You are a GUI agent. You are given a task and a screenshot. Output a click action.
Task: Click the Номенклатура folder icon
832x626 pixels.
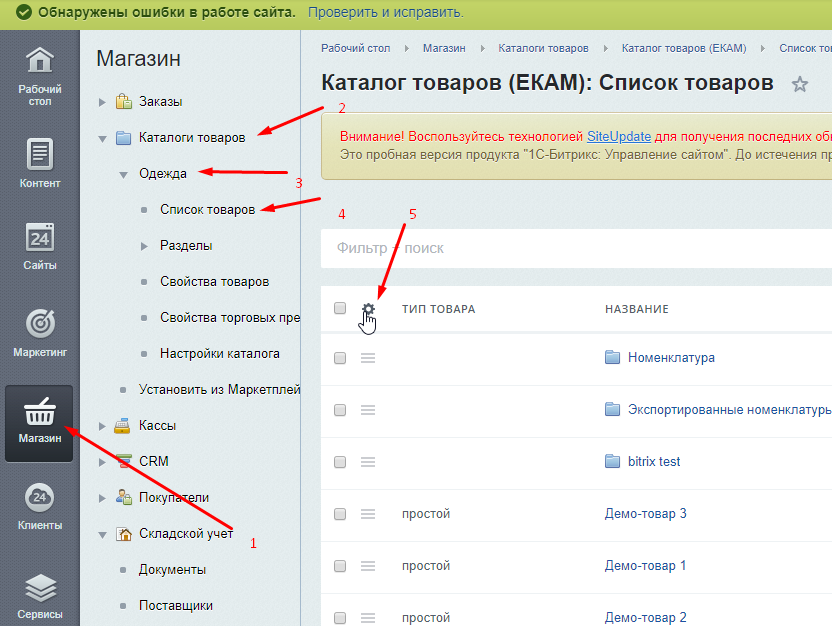[x=612, y=357]
